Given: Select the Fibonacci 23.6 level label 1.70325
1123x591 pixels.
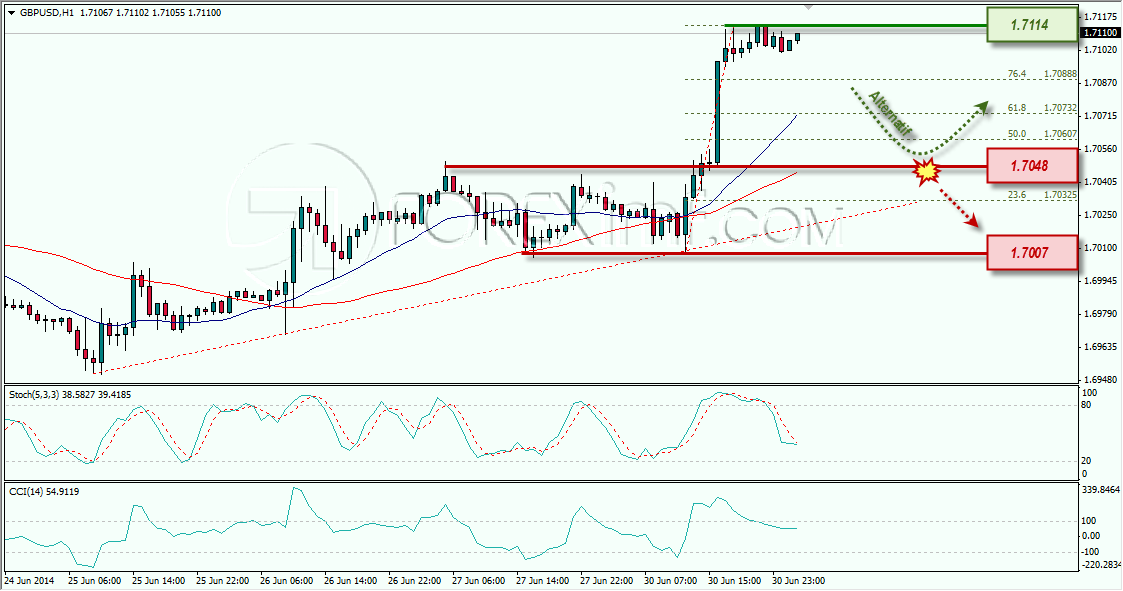Looking at the screenshot, I should [x=1060, y=195].
